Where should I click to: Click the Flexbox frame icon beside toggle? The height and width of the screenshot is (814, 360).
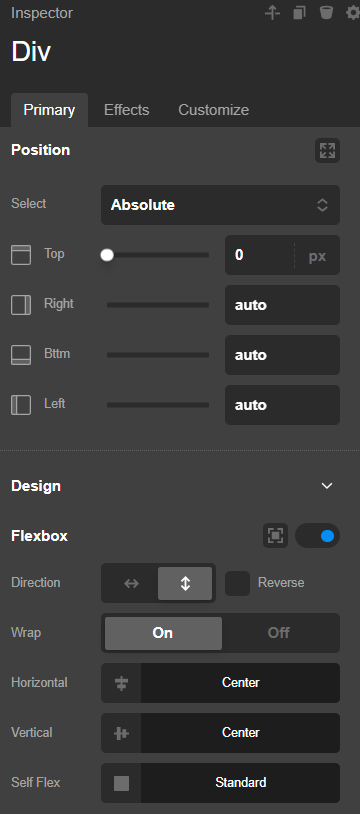pyautogui.click(x=275, y=536)
